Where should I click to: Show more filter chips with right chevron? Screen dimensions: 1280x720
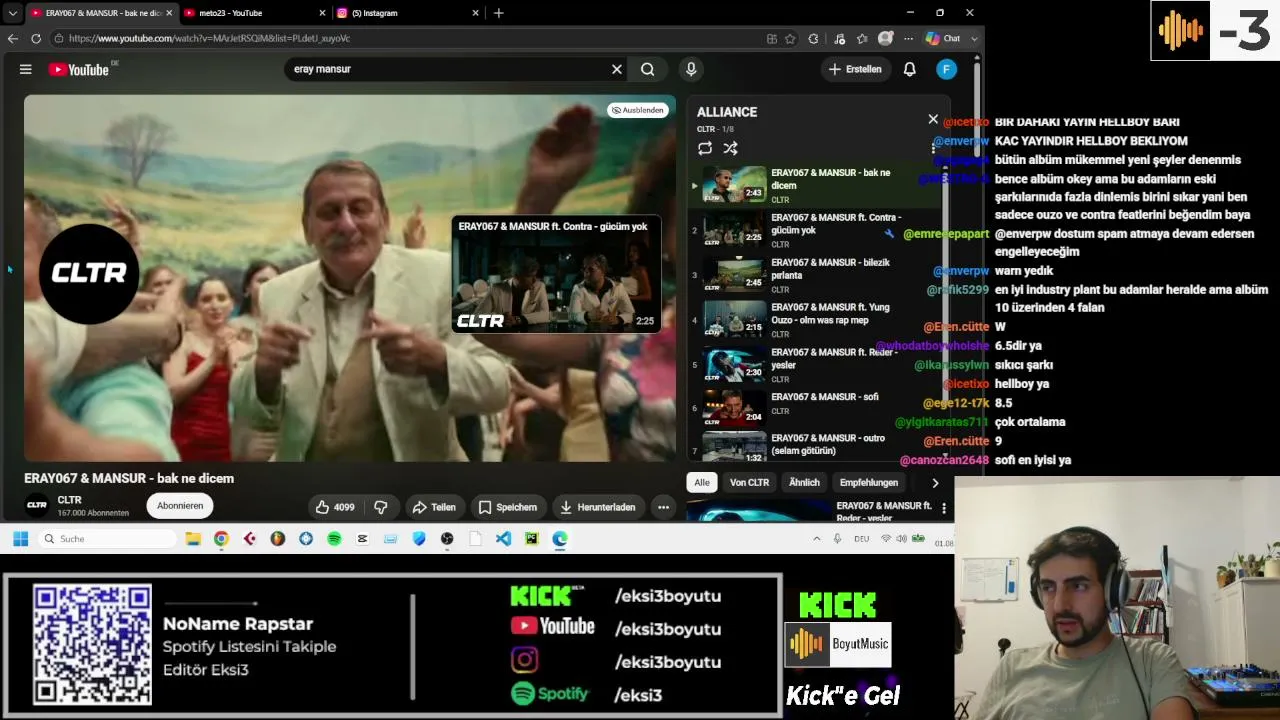(x=935, y=483)
